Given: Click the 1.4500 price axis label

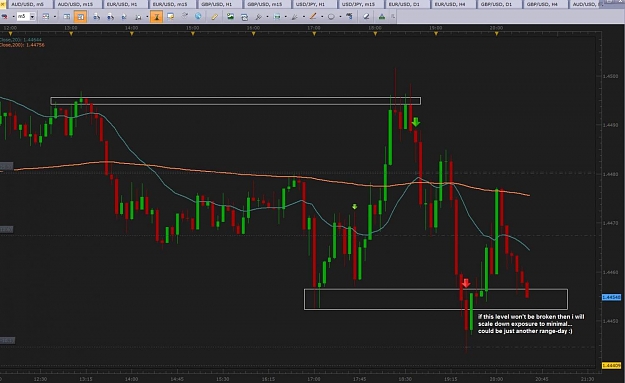Looking at the screenshot, I should click(x=610, y=76).
